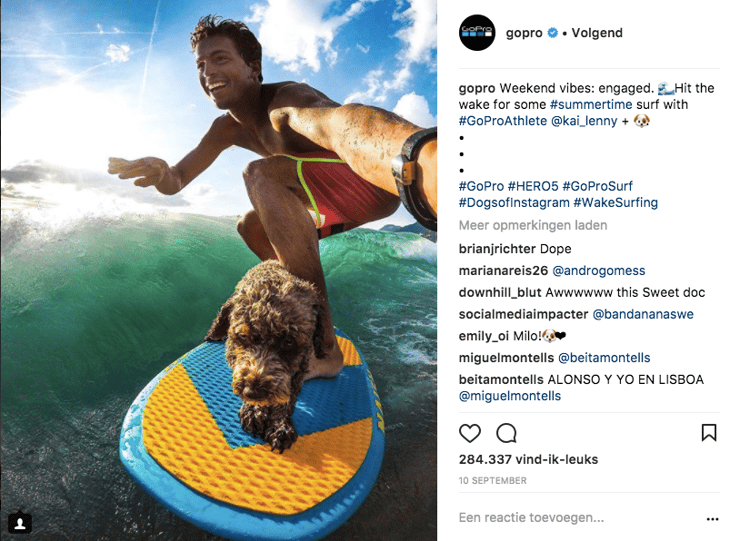Visit the @kai_lenny profile

point(584,121)
